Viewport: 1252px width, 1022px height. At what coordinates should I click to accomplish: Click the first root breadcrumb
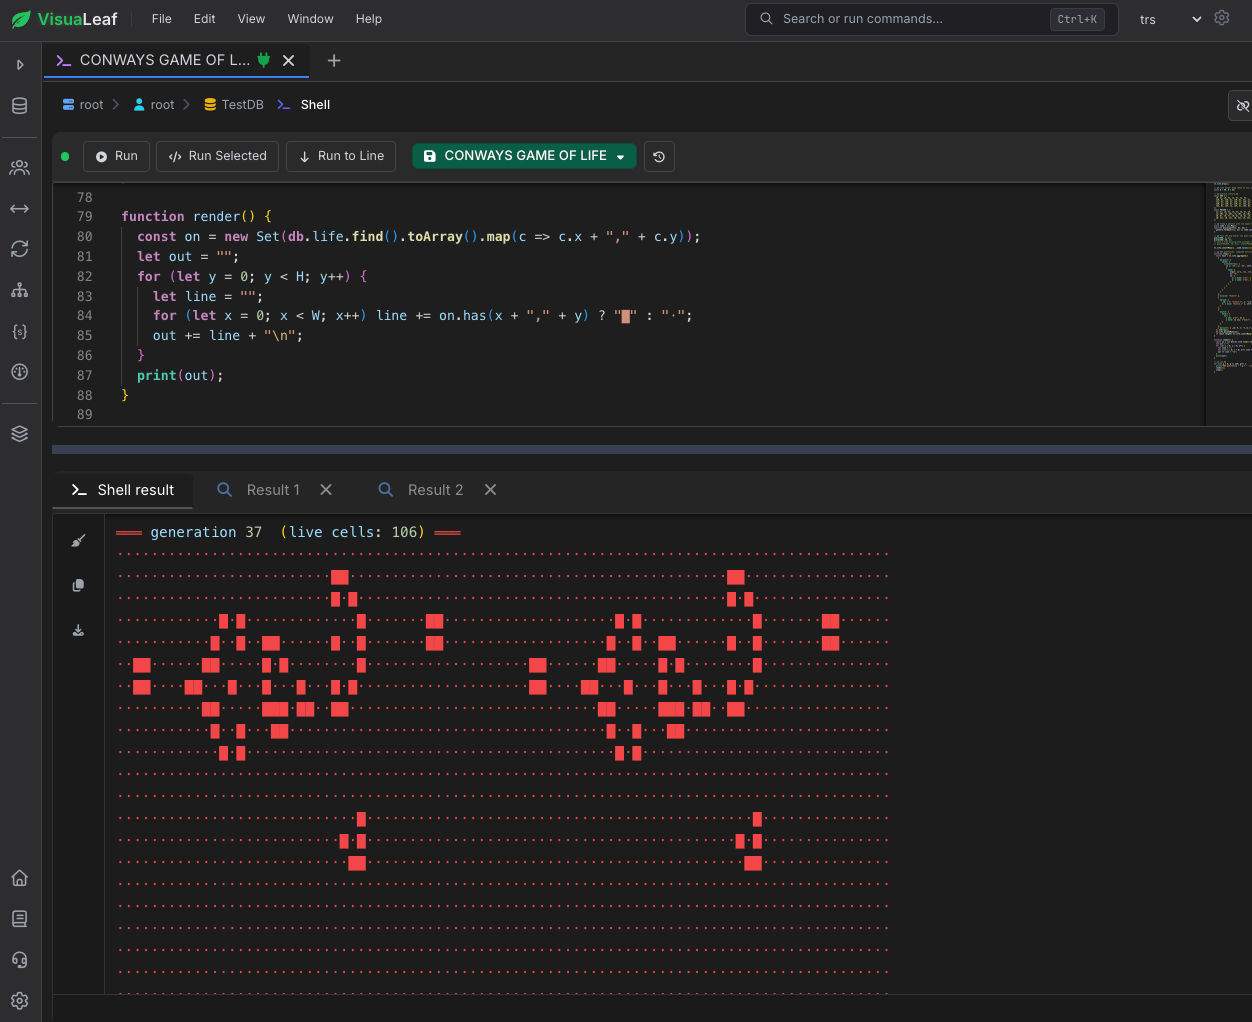click(83, 105)
